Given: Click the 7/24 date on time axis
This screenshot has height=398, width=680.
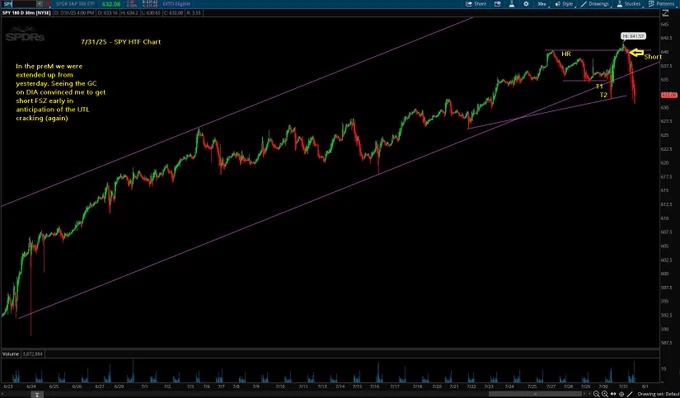Looking at the screenshot, I should click(x=509, y=386).
